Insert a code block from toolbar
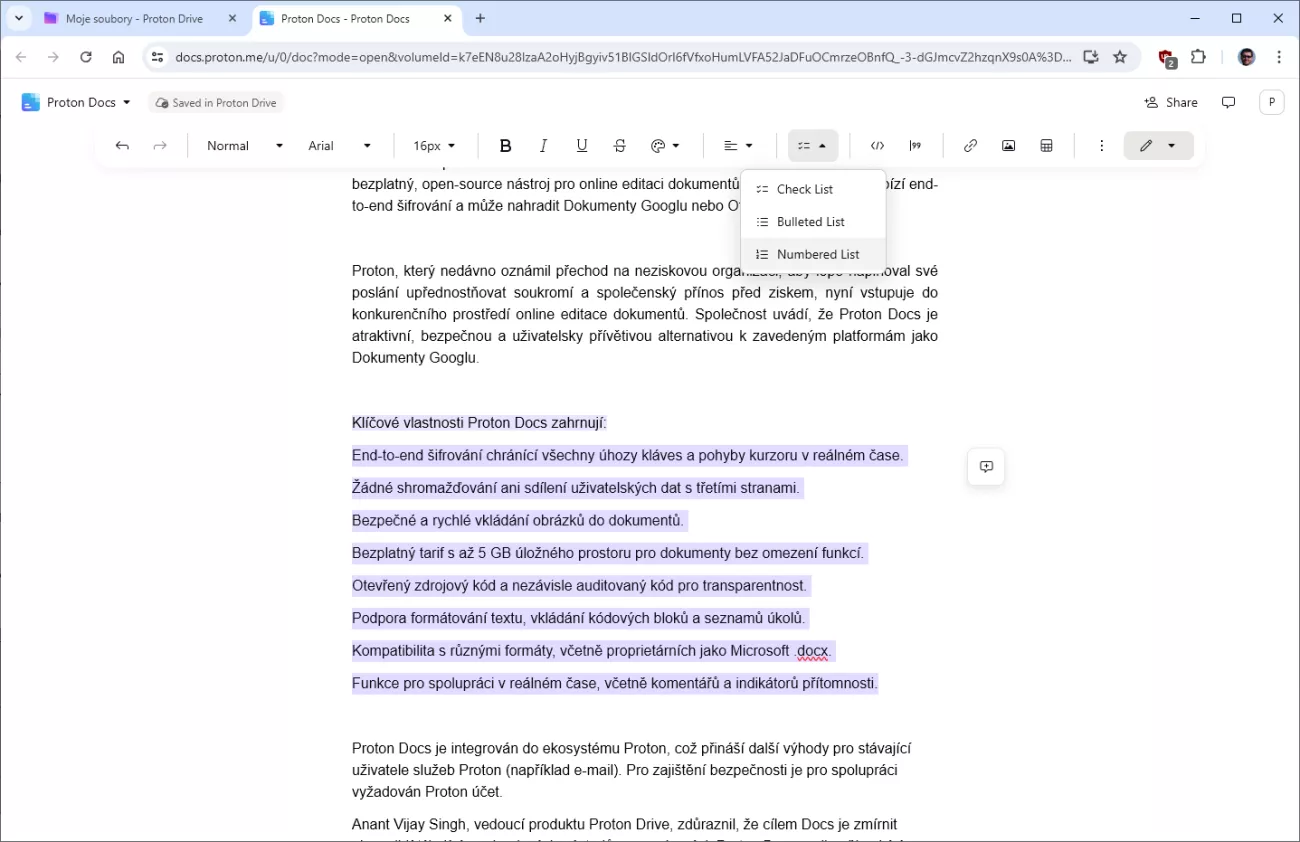 point(877,146)
